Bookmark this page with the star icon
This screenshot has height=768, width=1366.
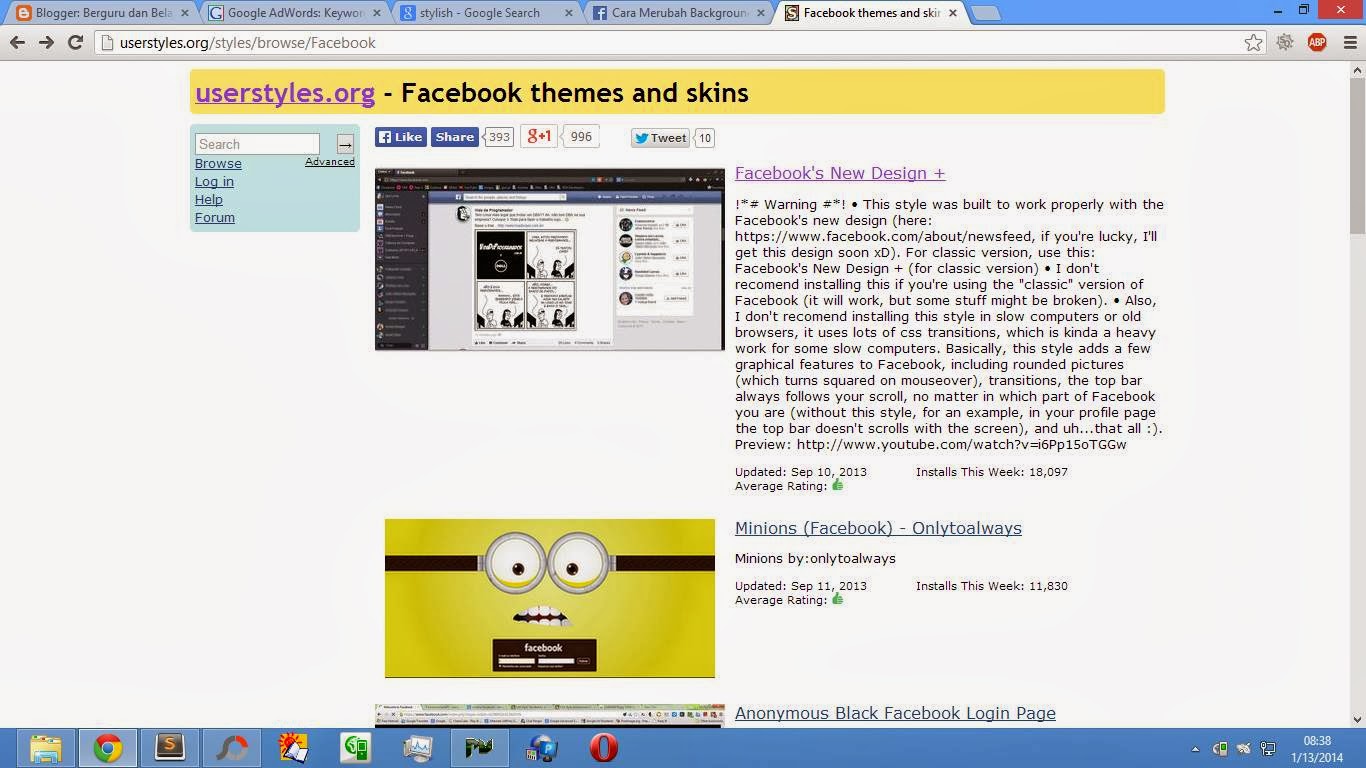tap(1253, 42)
